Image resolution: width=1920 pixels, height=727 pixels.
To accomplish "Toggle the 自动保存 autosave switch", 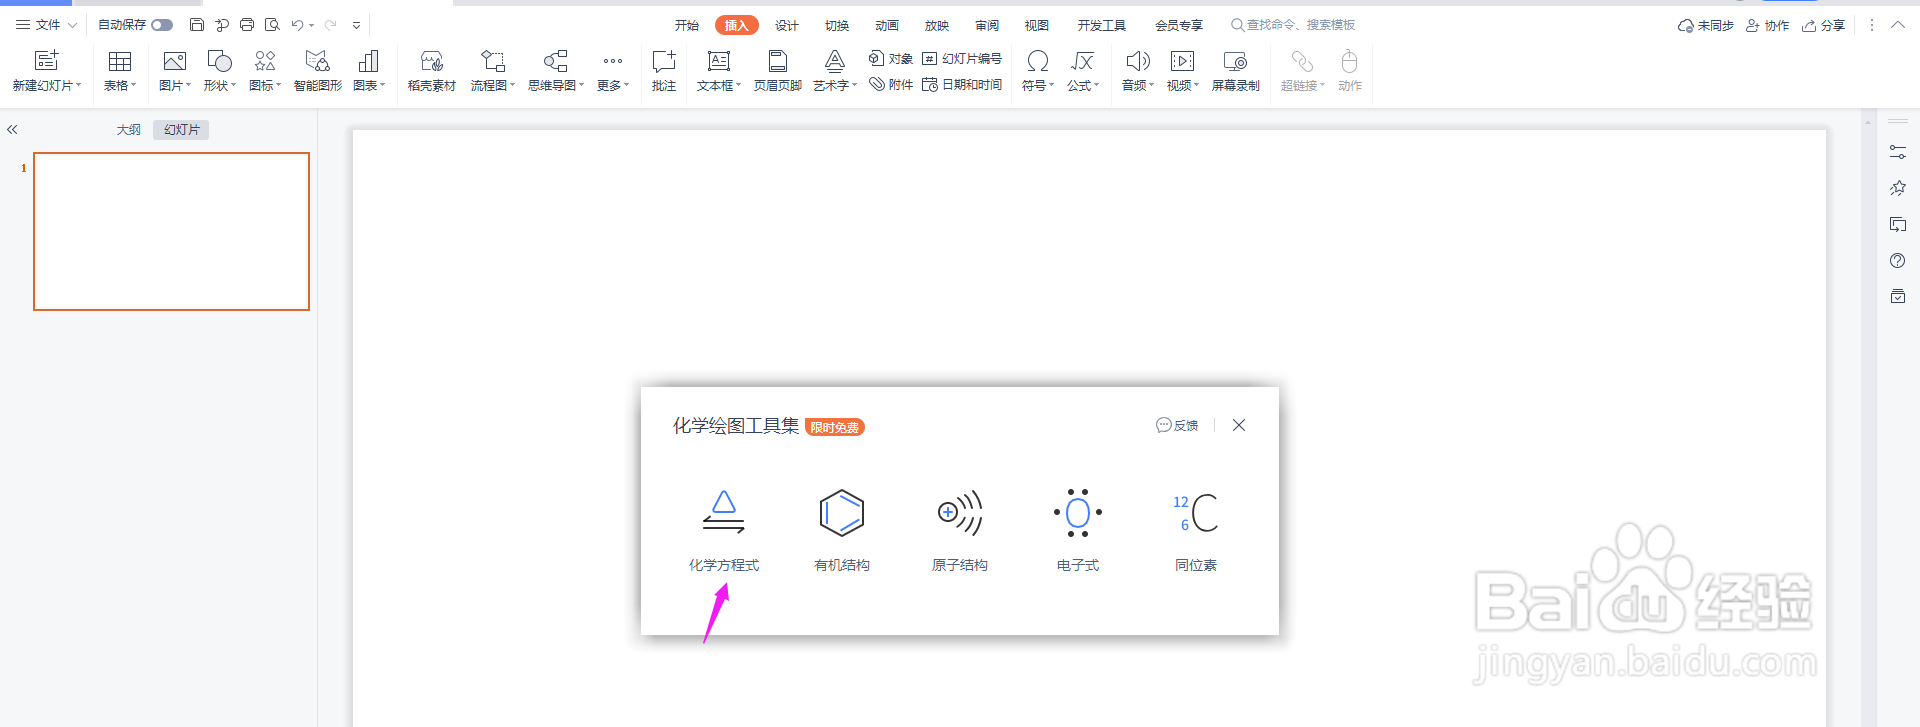I will click(x=162, y=25).
